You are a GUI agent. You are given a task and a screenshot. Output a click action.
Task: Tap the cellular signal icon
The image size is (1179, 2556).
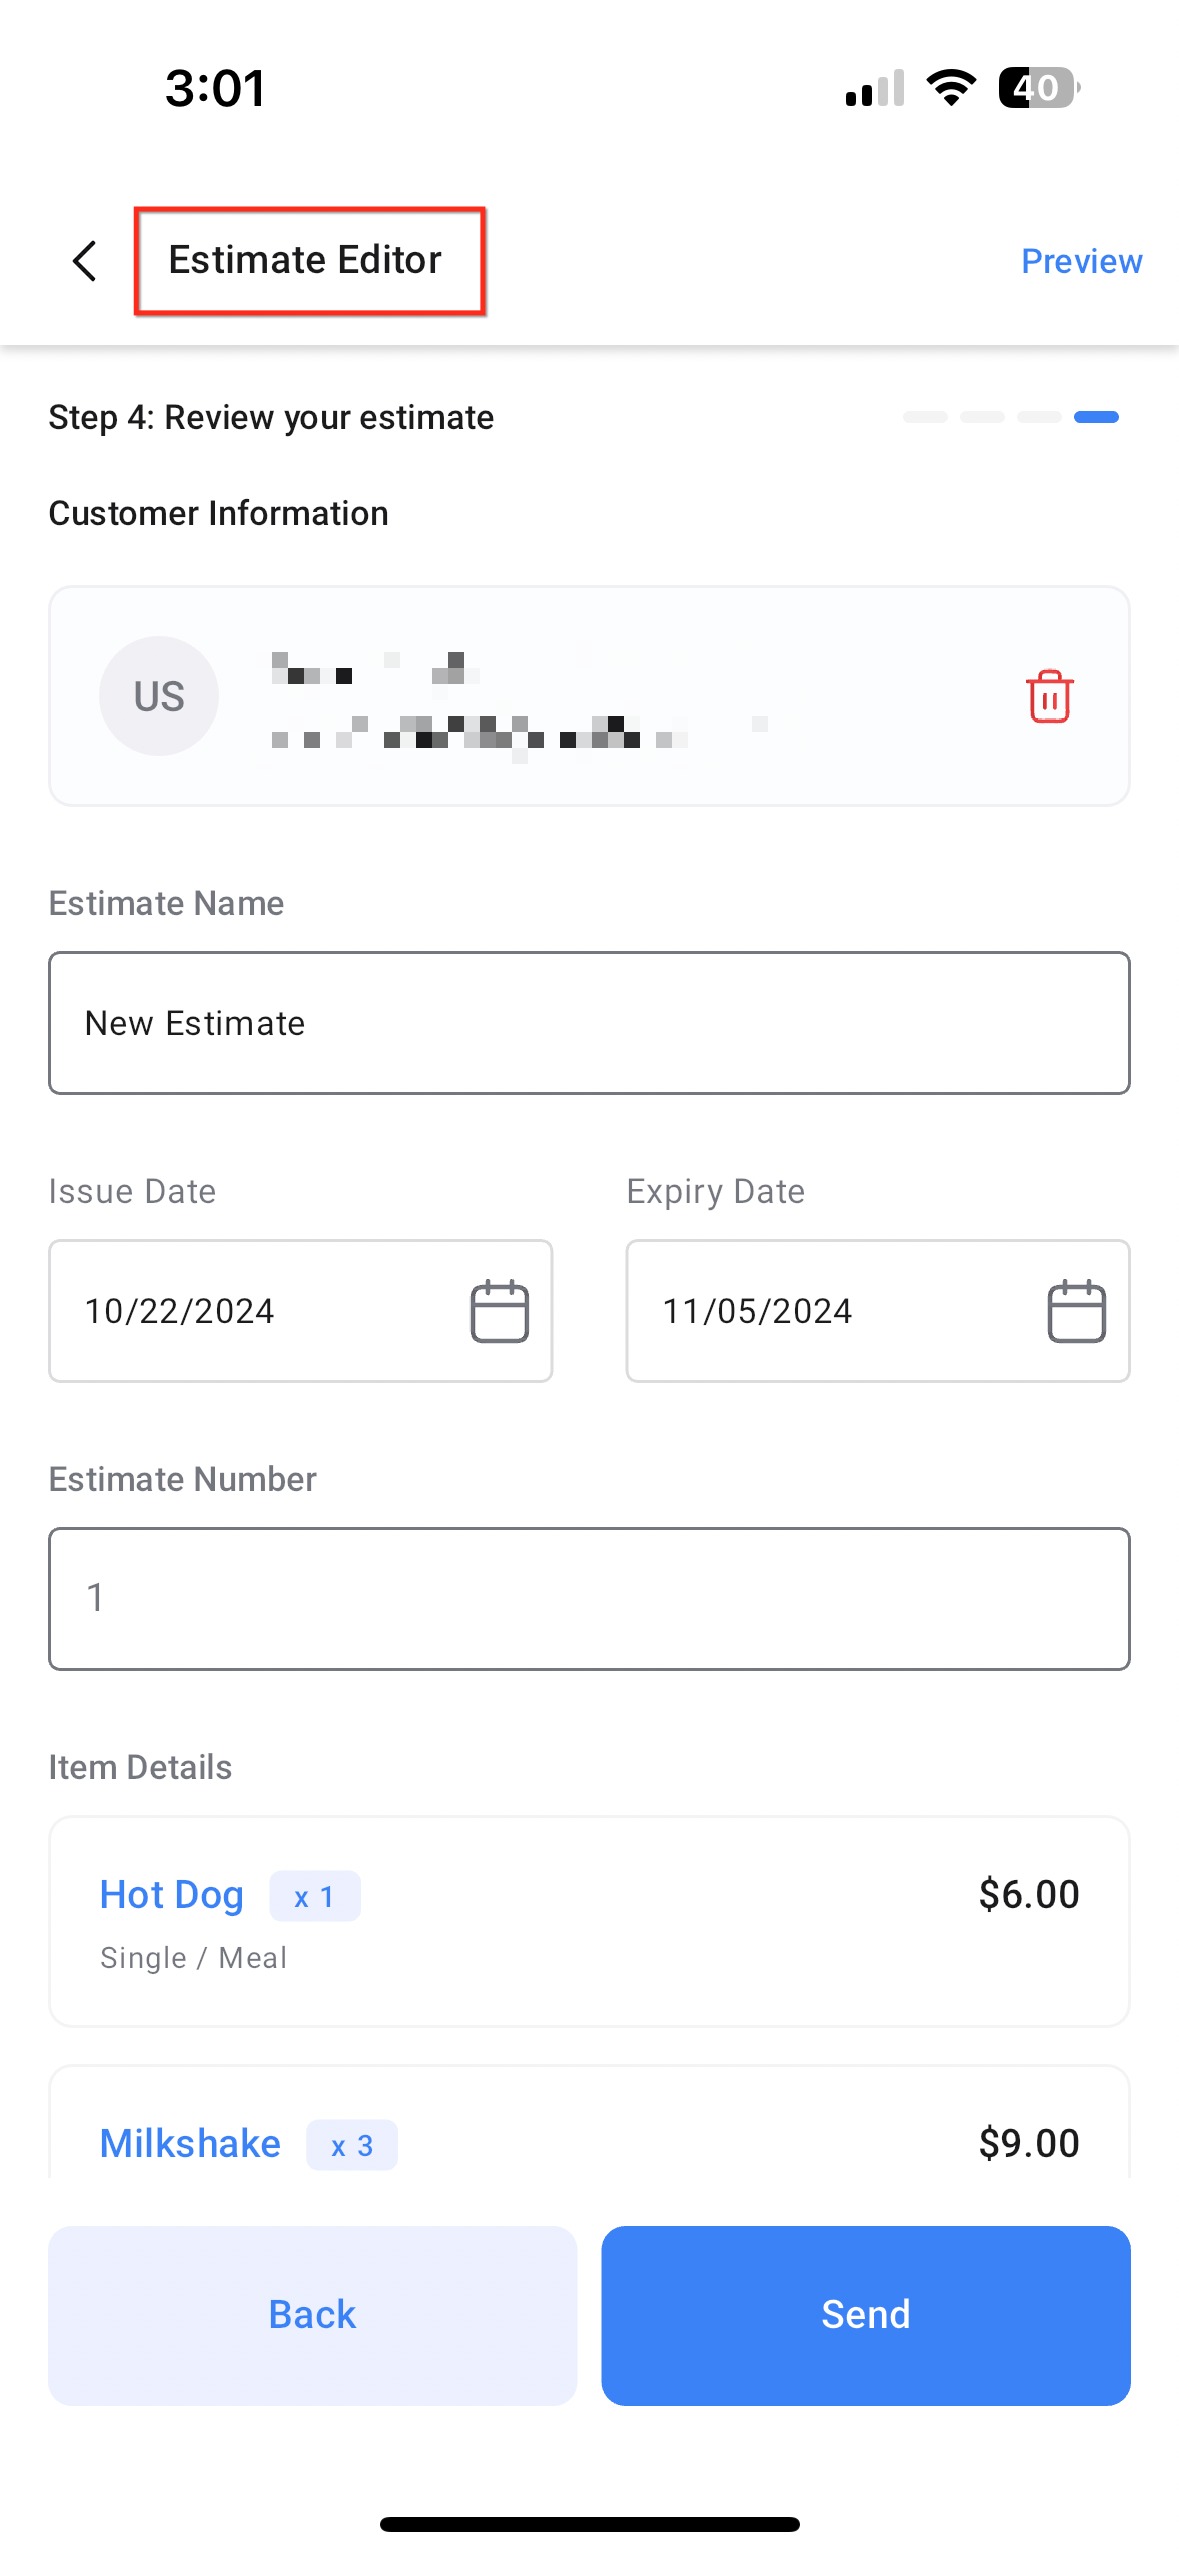point(875,88)
